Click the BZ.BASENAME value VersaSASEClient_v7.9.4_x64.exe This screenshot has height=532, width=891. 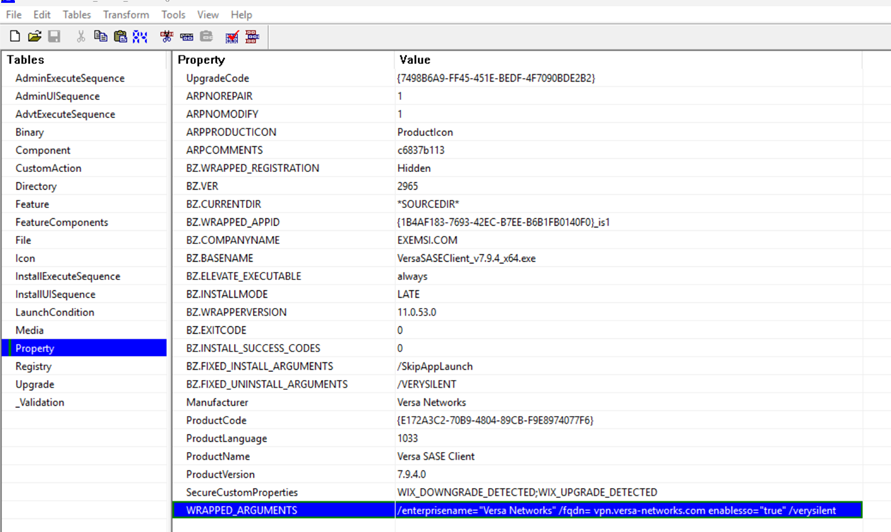coord(467,259)
